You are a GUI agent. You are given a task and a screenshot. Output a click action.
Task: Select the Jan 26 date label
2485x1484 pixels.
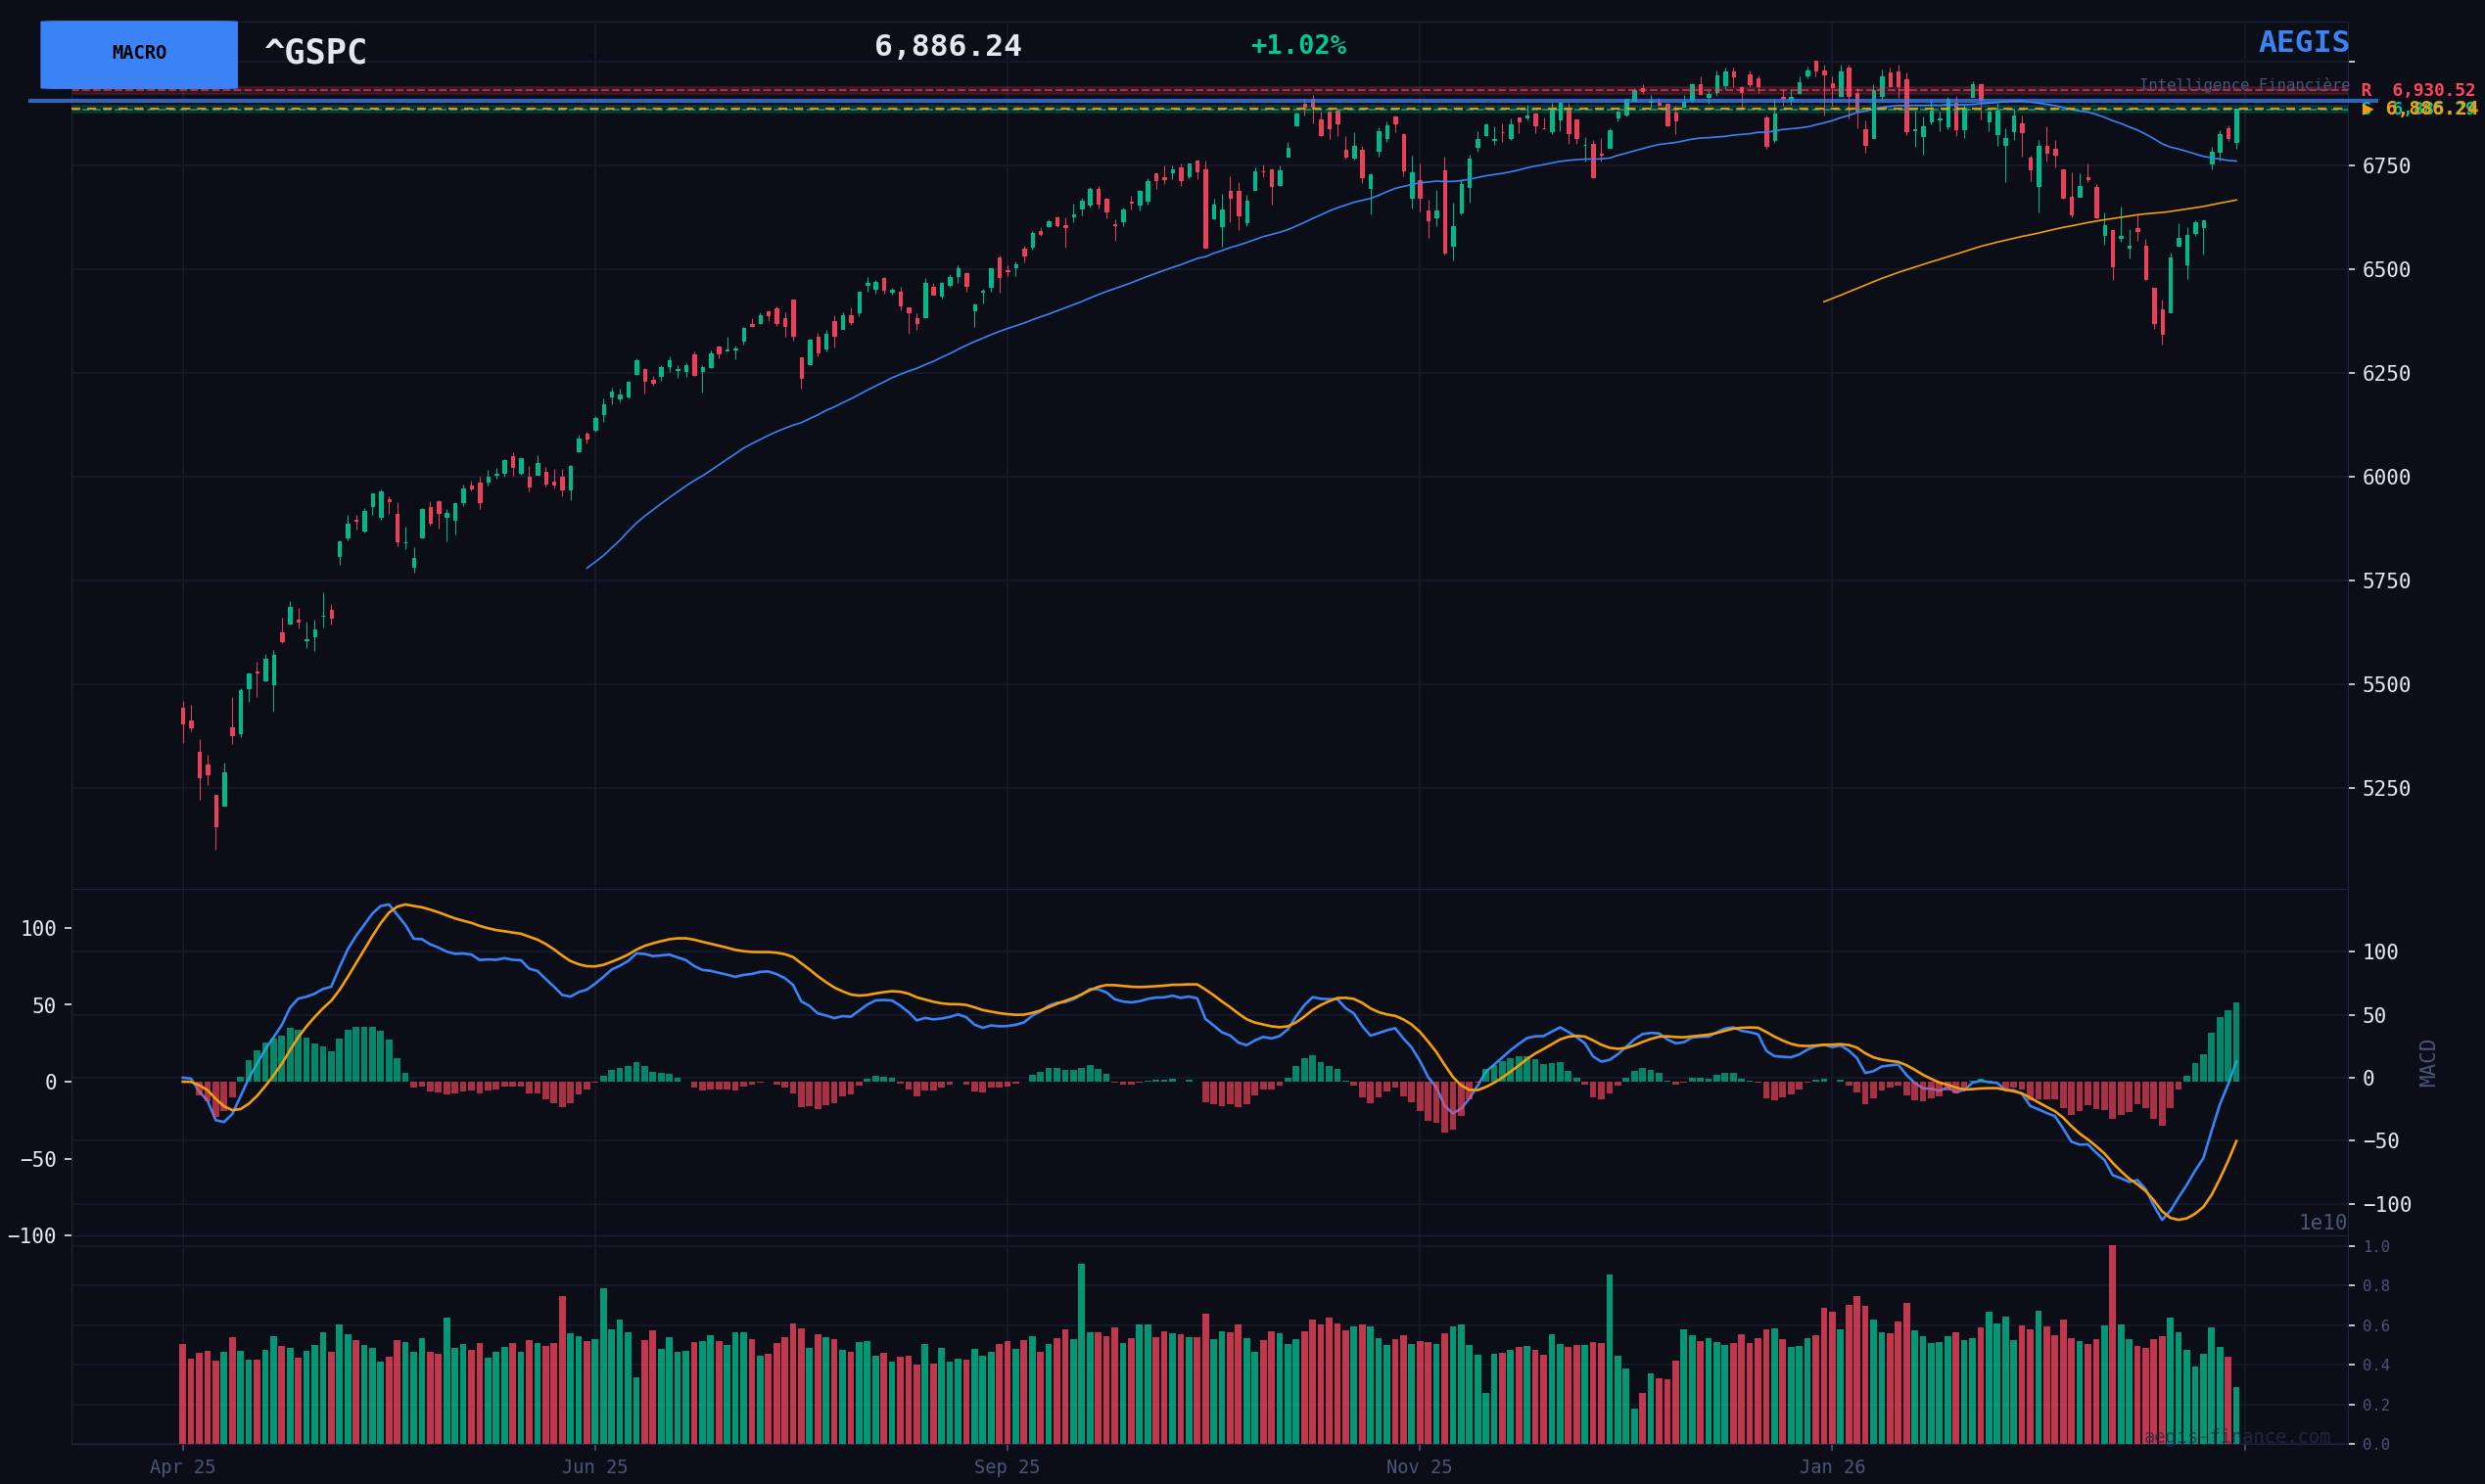click(x=1831, y=1467)
